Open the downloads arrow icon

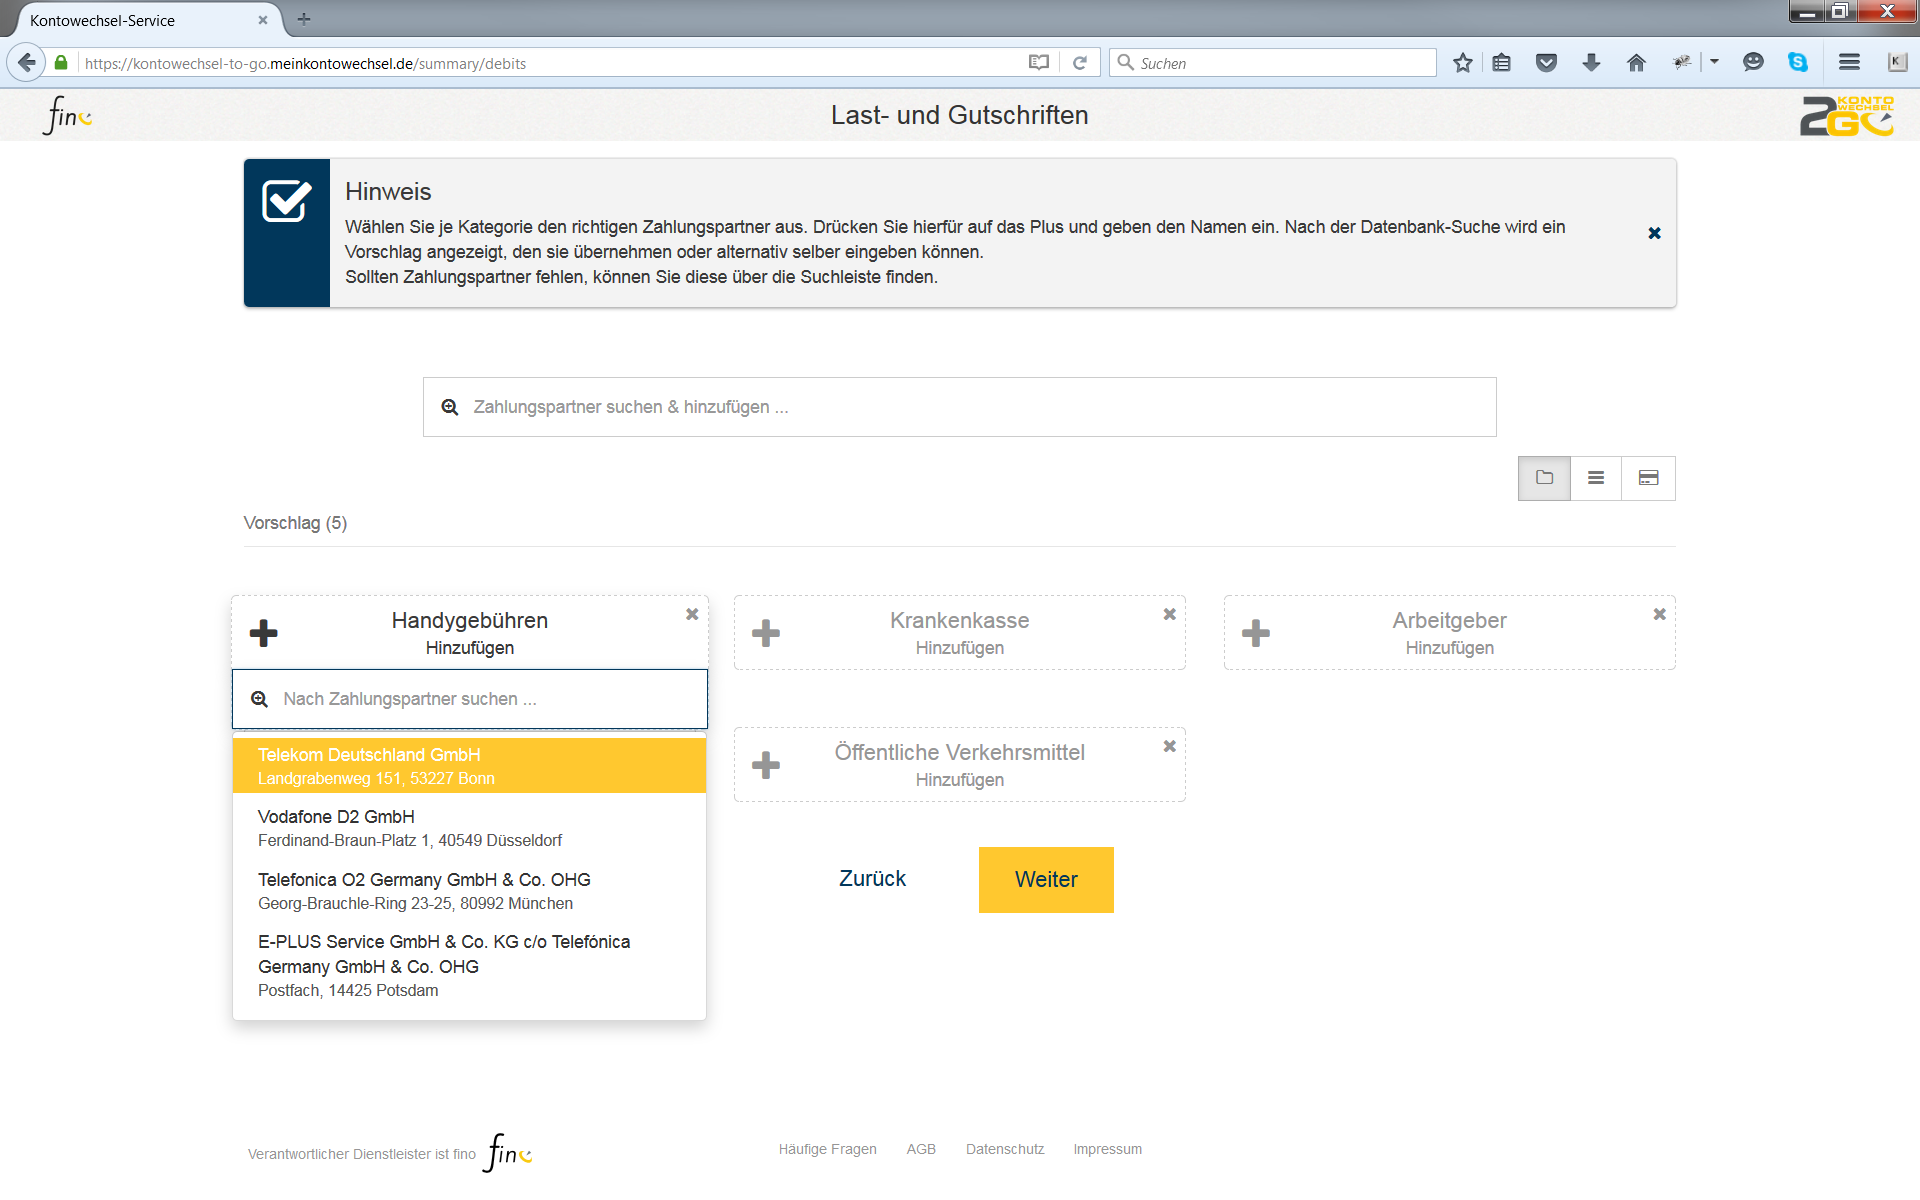click(x=1592, y=63)
